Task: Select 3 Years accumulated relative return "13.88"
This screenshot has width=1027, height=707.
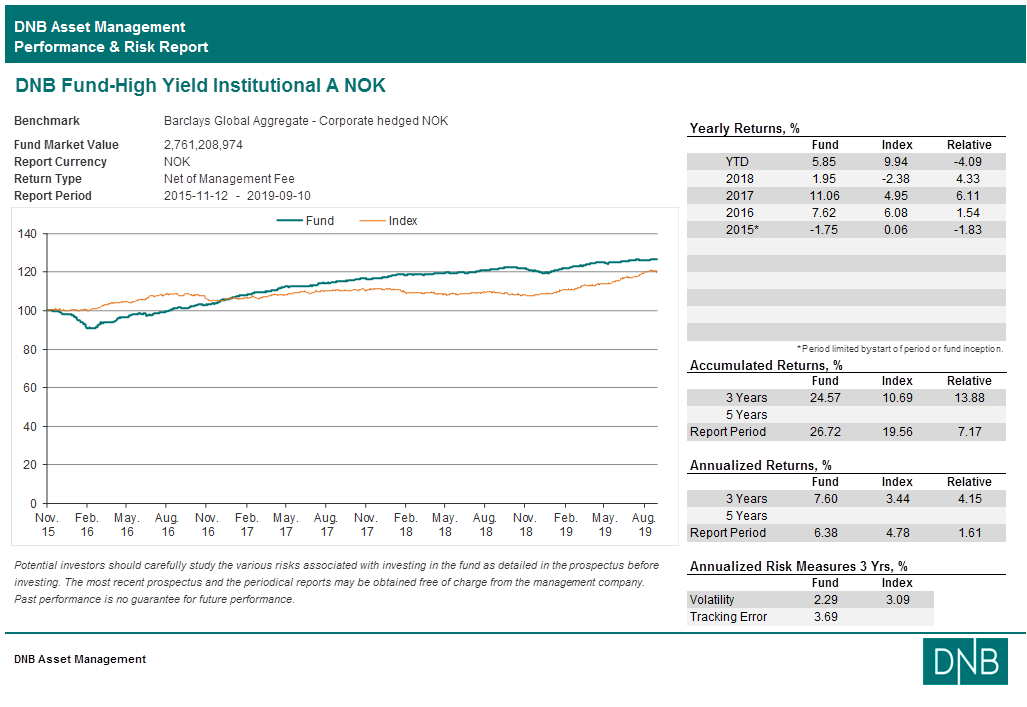Action: pyautogui.click(x=969, y=398)
